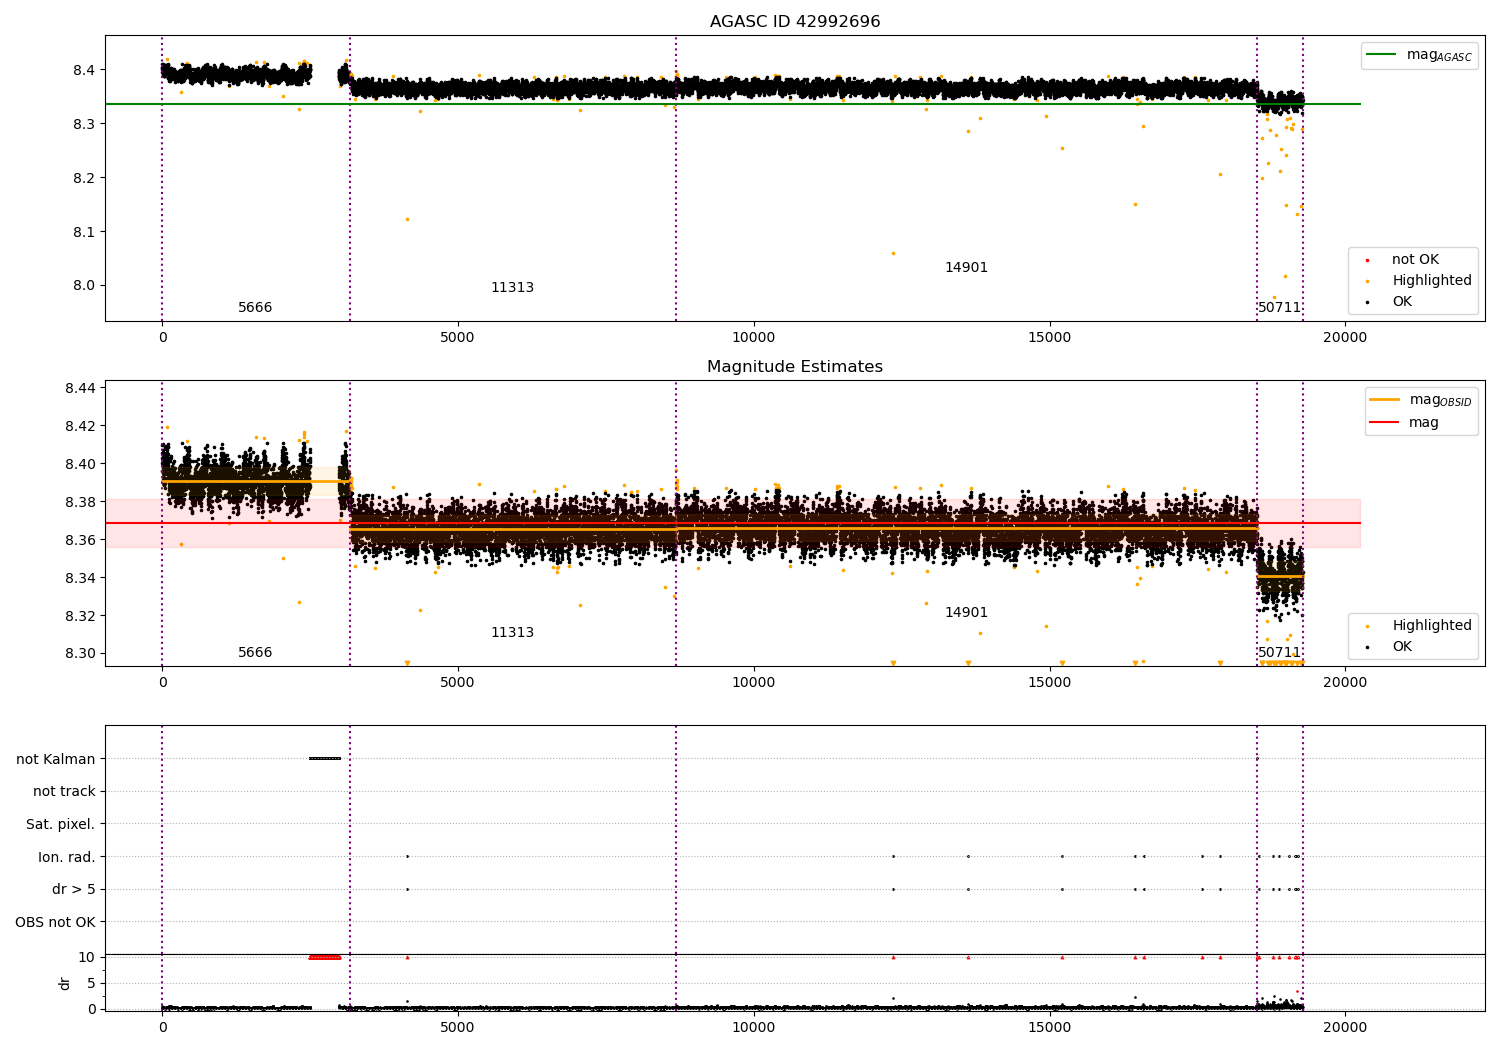This screenshot has width=1500, height=1050.
Task: Click the 10 tick on the dr axis
Action: 87,957
